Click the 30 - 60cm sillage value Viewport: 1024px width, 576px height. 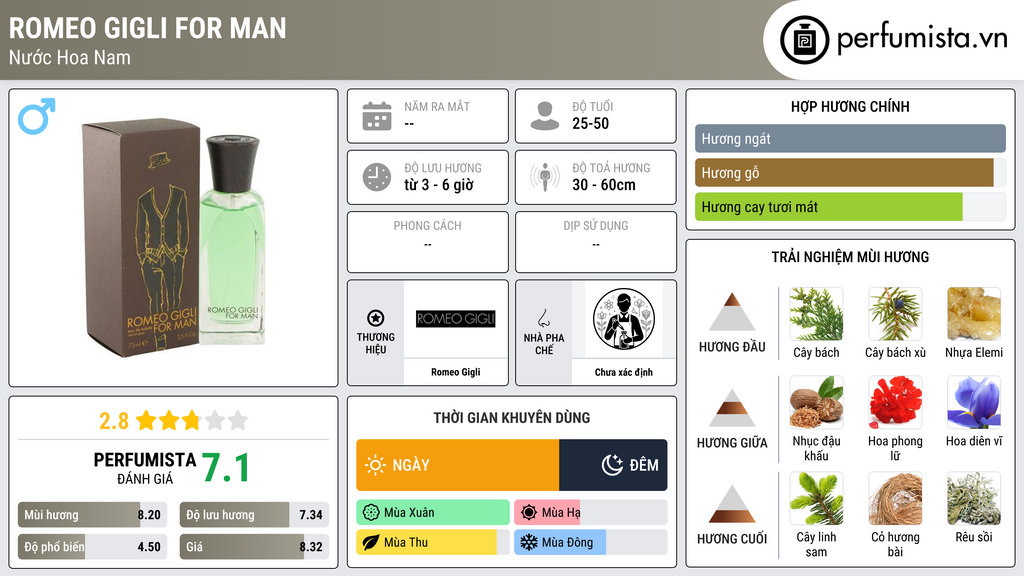point(603,185)
